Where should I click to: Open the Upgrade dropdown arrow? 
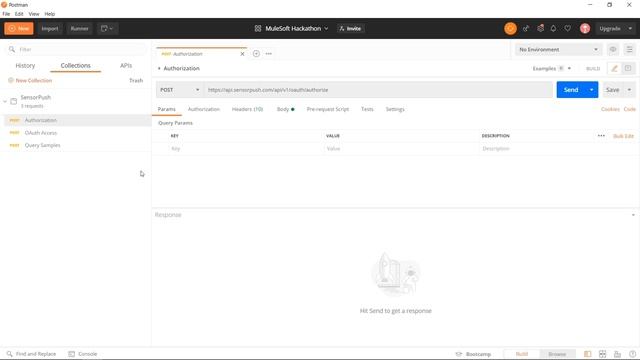click(630, 29)
